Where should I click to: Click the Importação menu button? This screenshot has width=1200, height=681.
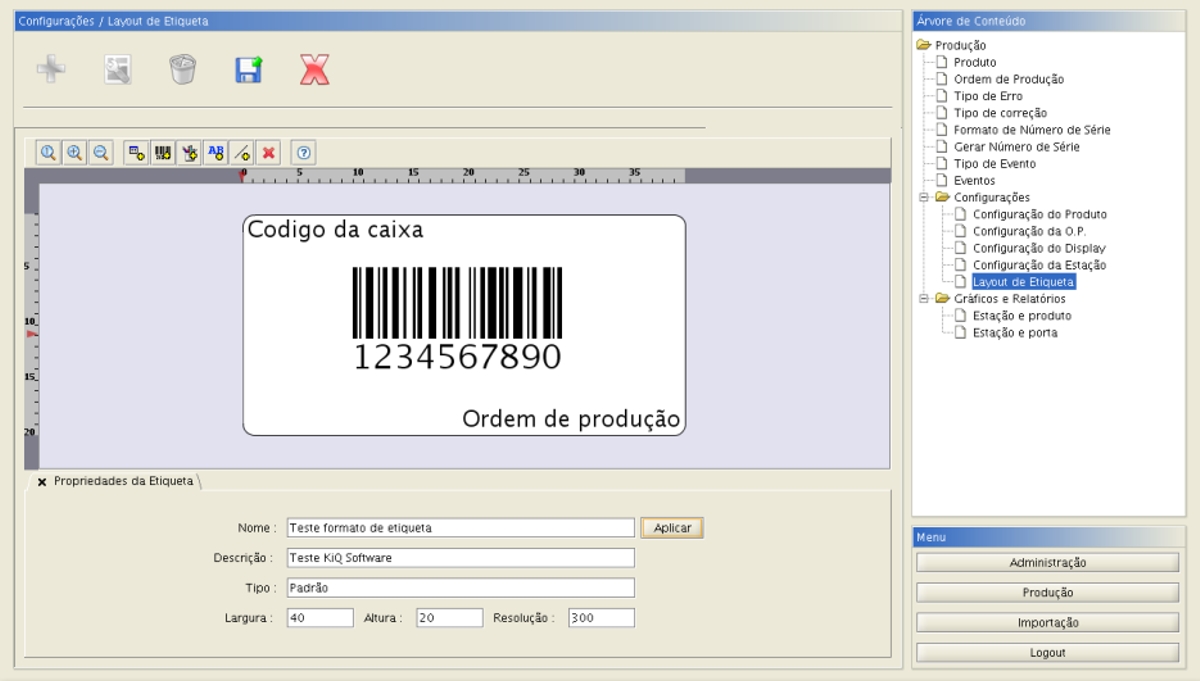(1047, 623)
